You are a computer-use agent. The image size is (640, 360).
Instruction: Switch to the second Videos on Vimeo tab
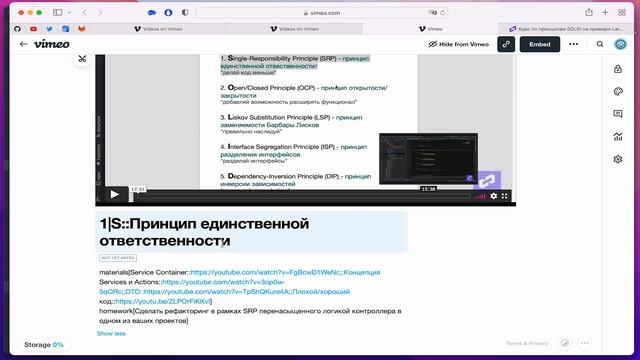pos(294,29)
